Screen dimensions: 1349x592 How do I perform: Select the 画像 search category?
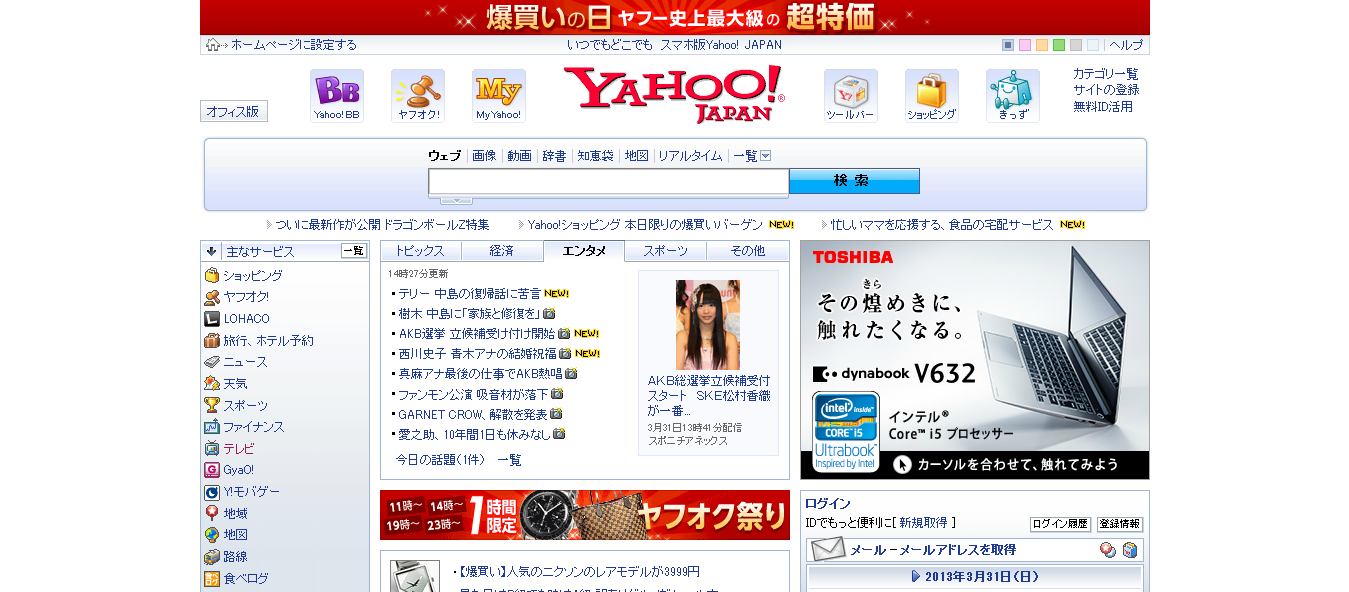(484, 156)
